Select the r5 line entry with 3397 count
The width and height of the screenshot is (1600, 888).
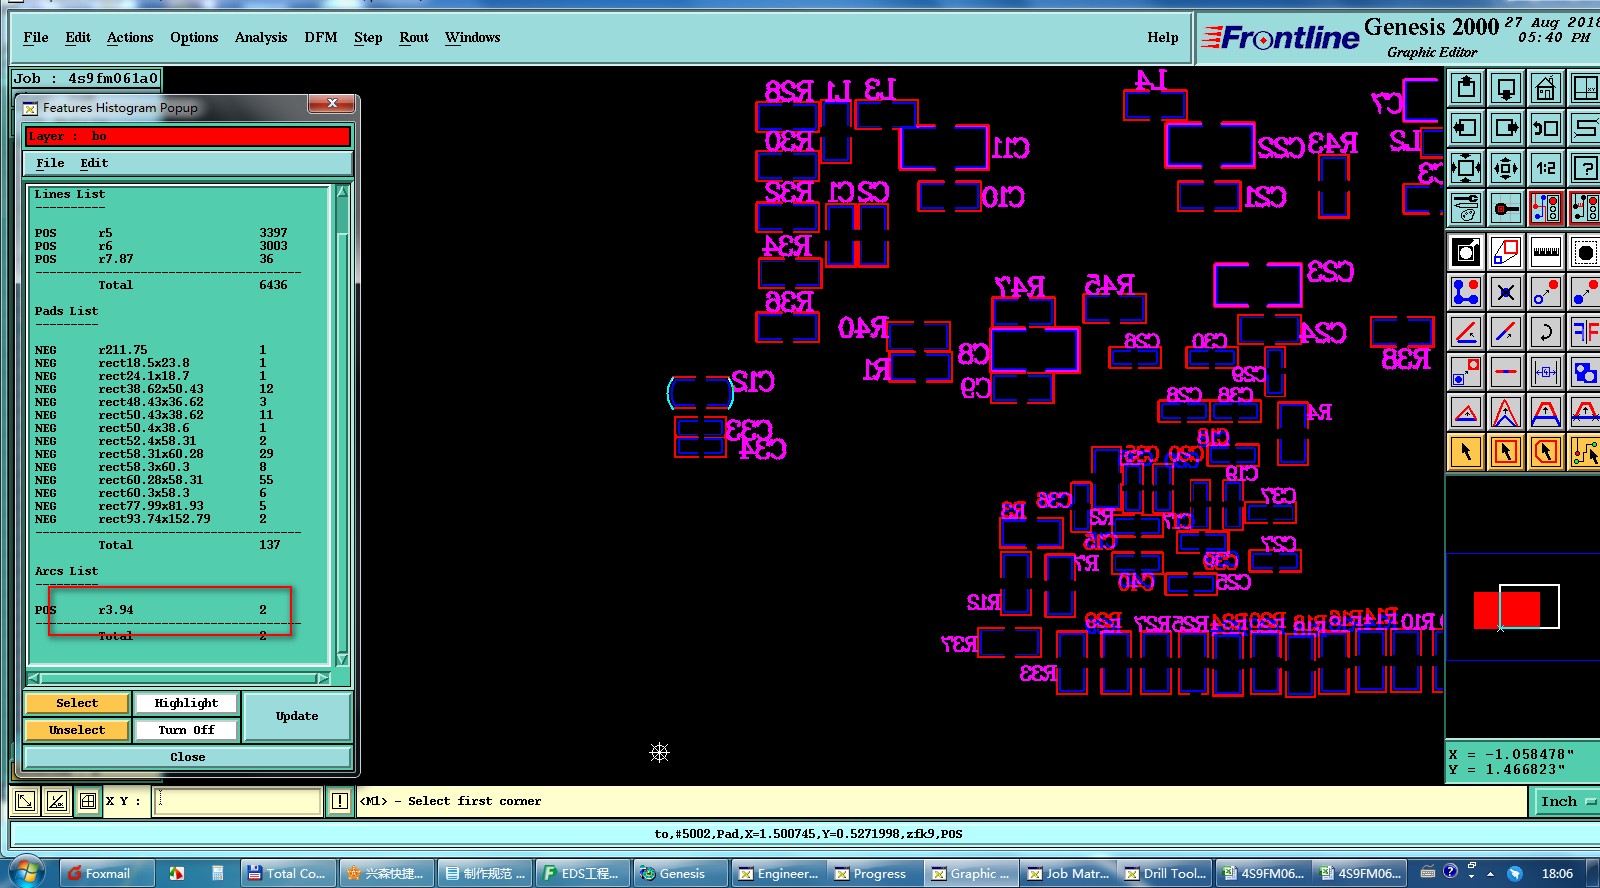point(161,233)
